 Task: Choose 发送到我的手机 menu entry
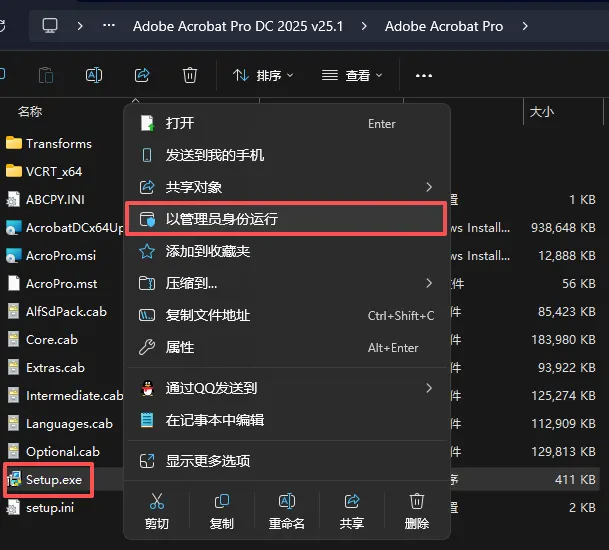tap(287, 155)
